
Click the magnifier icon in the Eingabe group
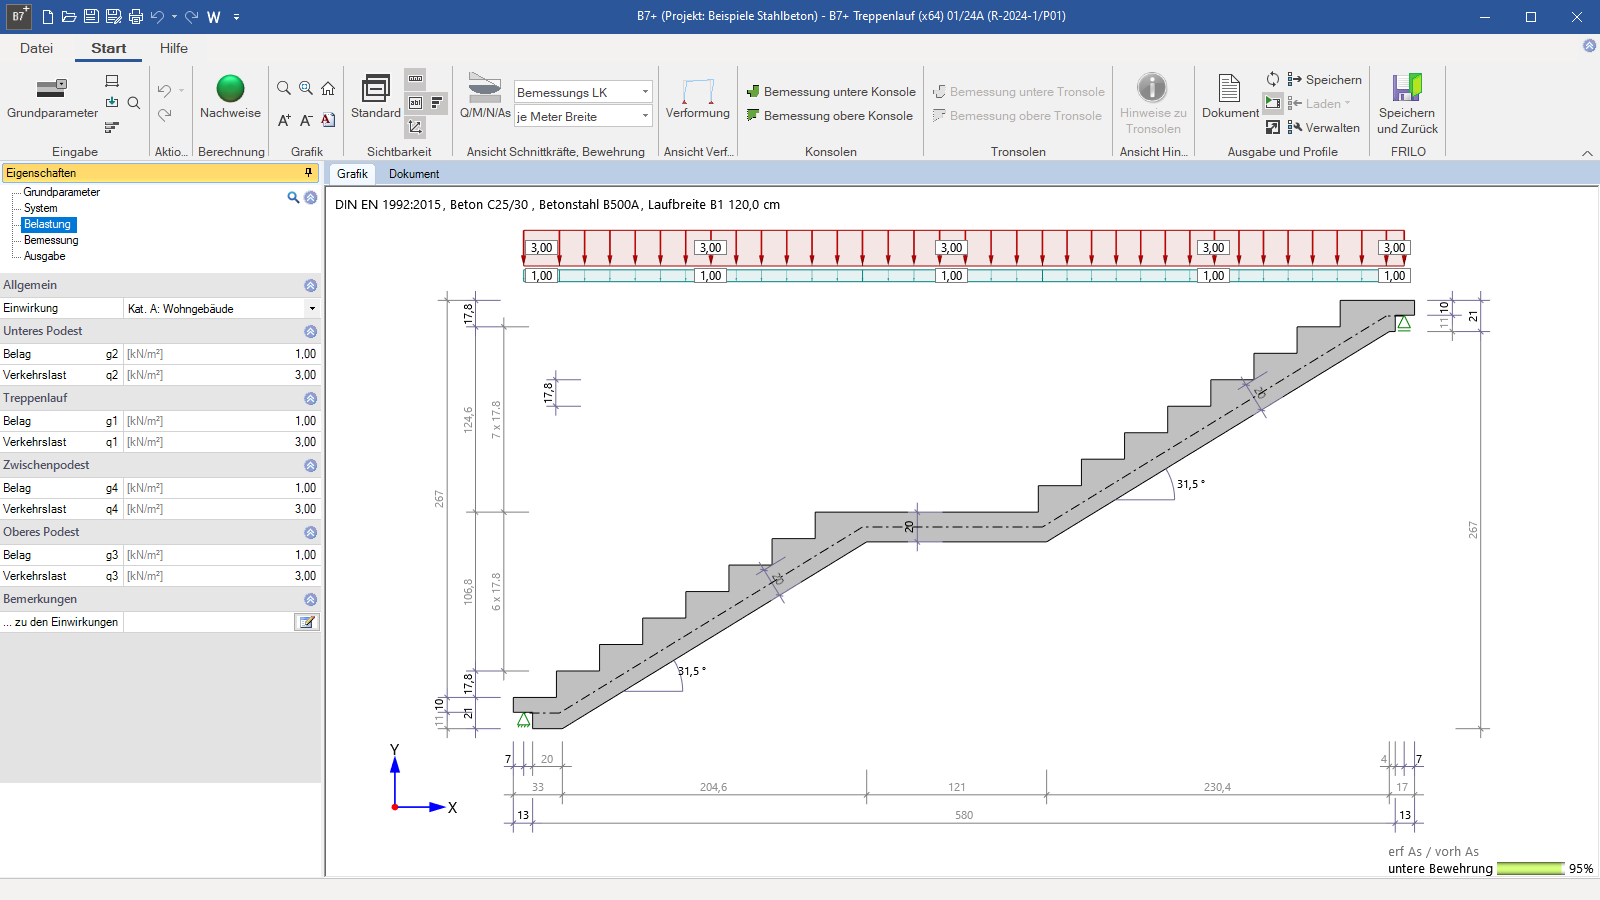[134, 103]
